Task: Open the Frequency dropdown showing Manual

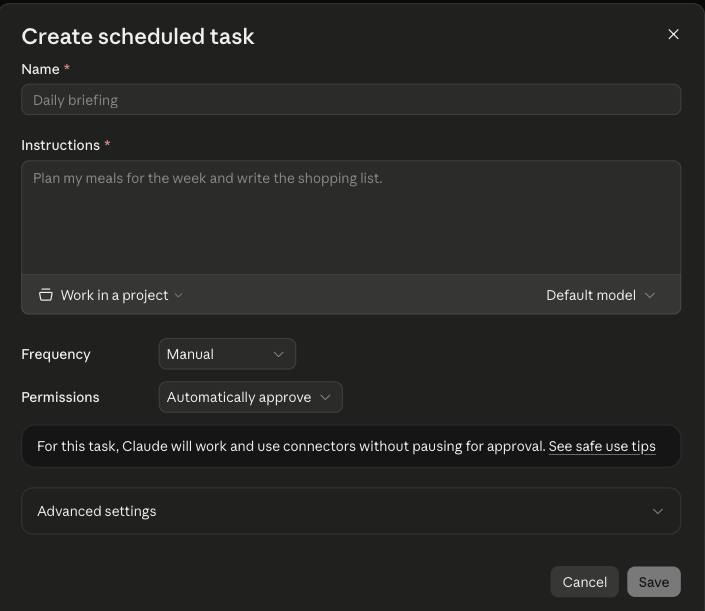Action: [227, 354]
